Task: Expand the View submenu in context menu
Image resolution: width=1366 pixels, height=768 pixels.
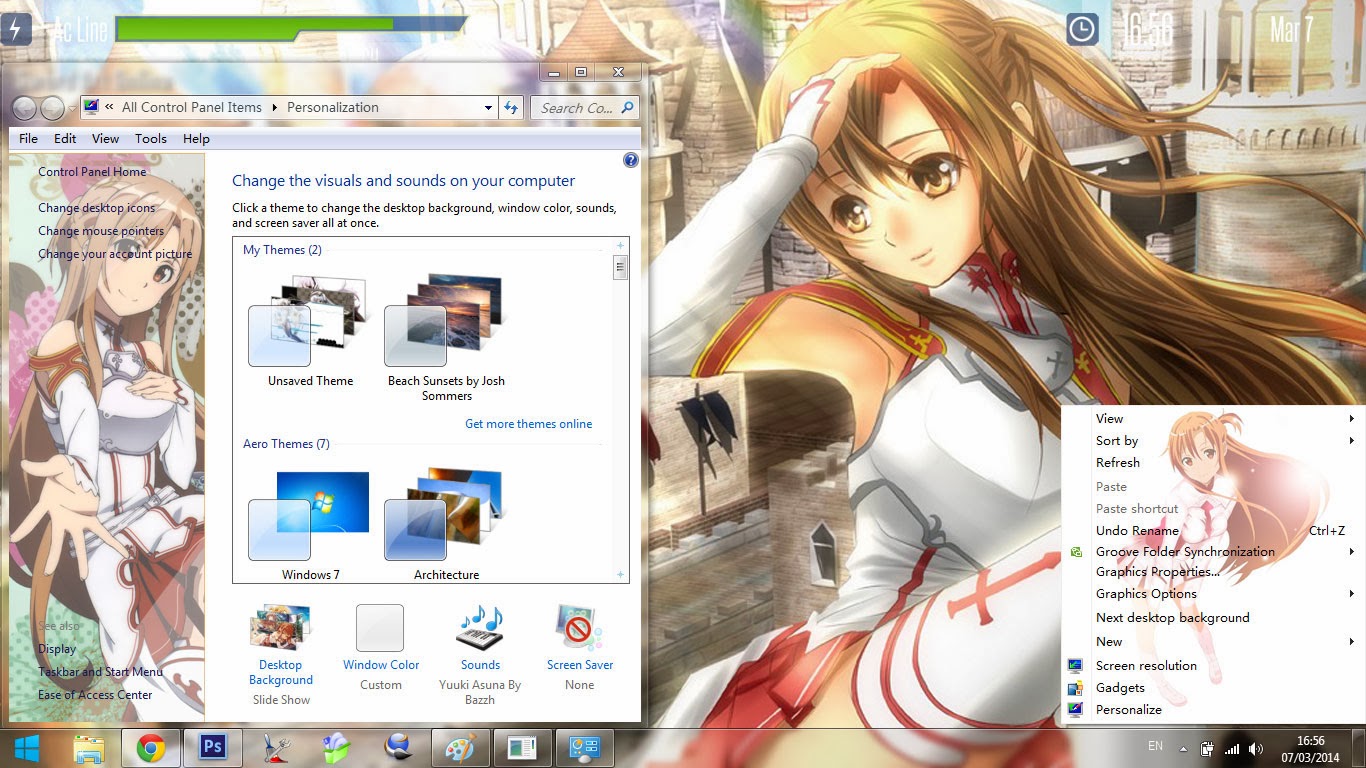Action: [1351, 419]
